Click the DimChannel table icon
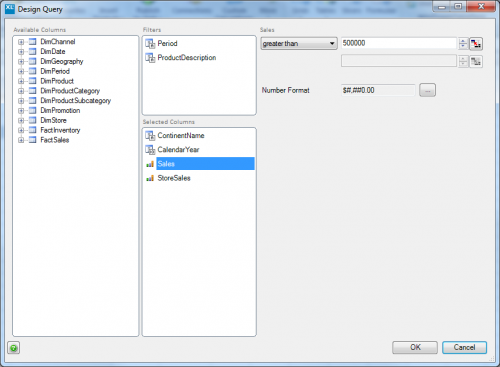Viewport: 500px width, 367px height. 32,42
